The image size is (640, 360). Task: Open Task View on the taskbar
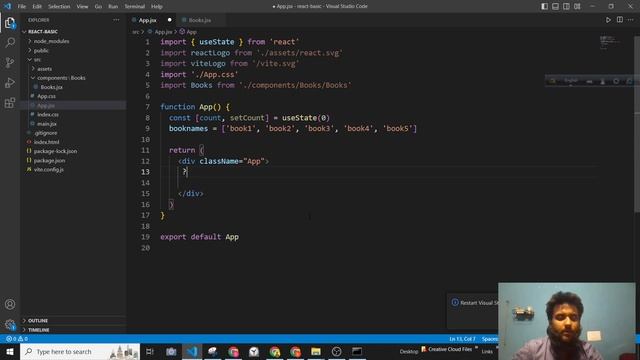[x=150, y=351]
